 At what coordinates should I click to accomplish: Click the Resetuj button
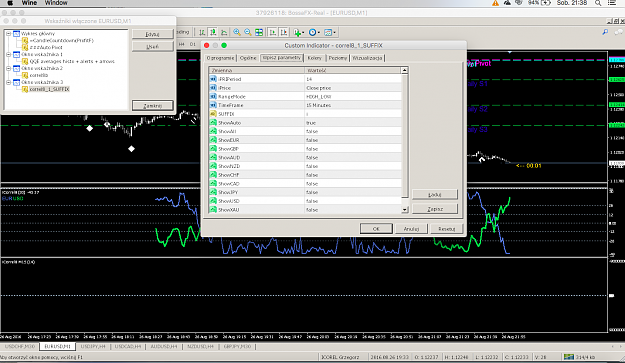[x=446, y=229]
